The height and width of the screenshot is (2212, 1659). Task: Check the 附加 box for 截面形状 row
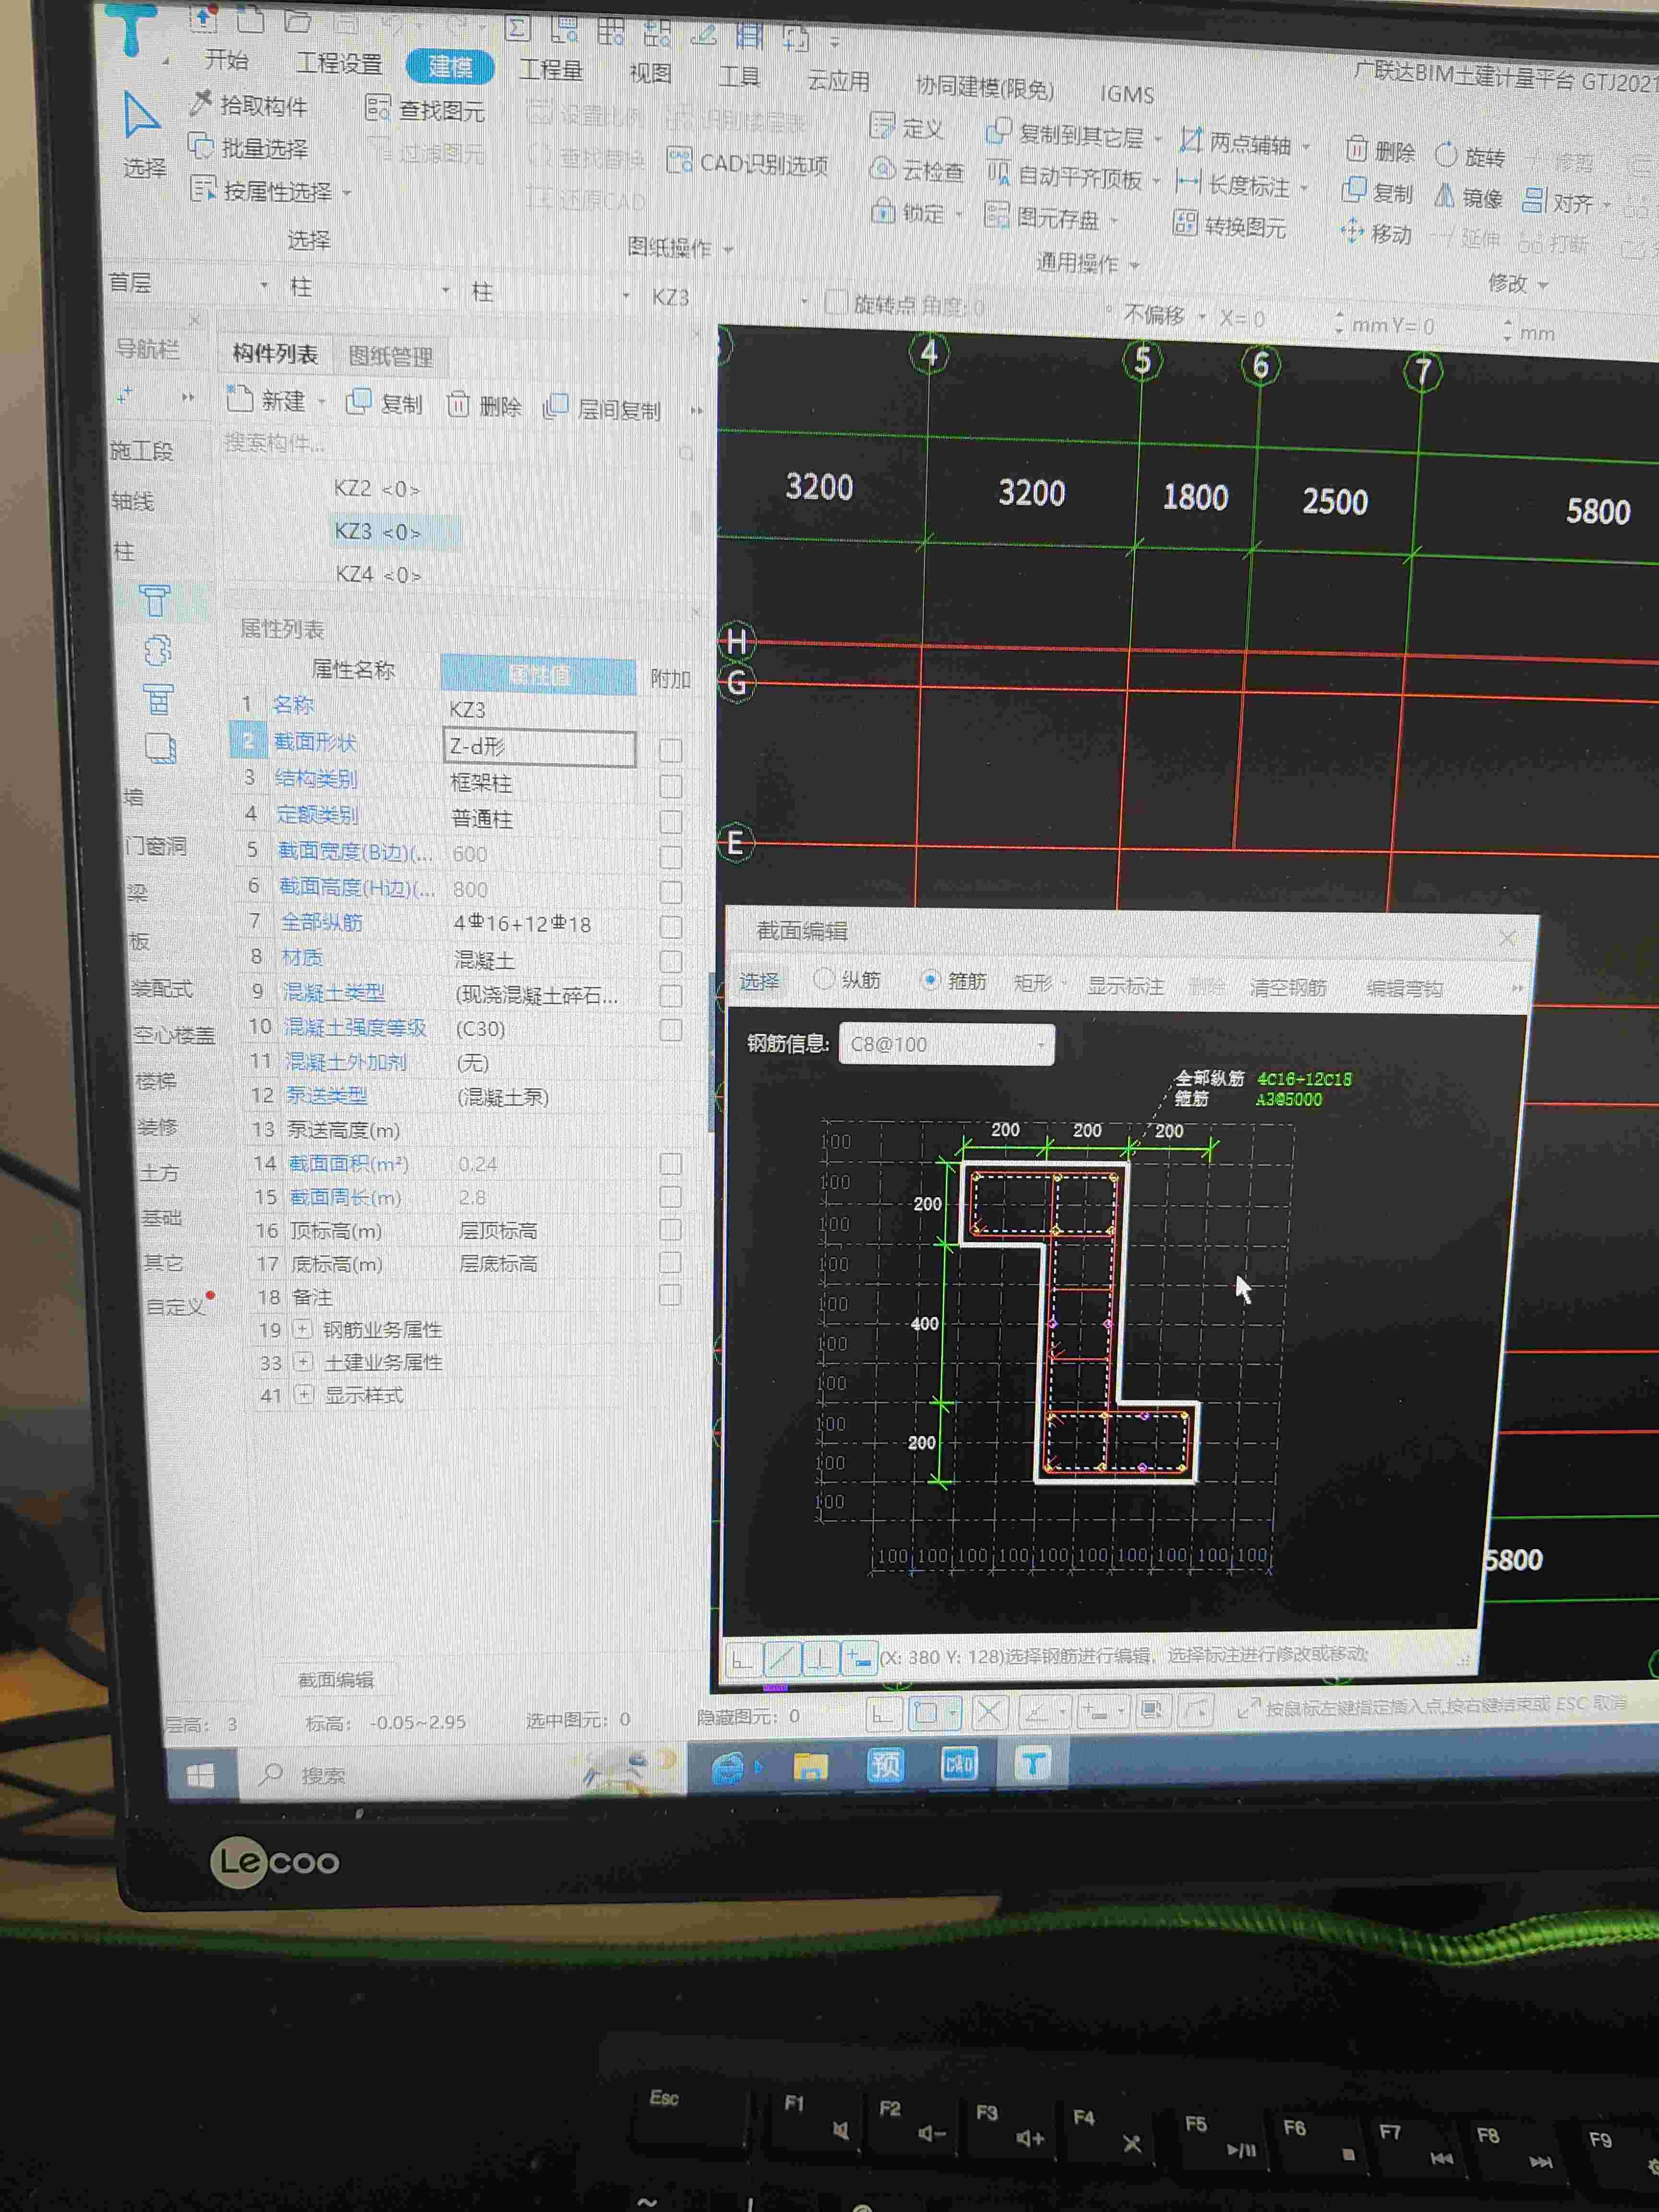click(671, 750)
